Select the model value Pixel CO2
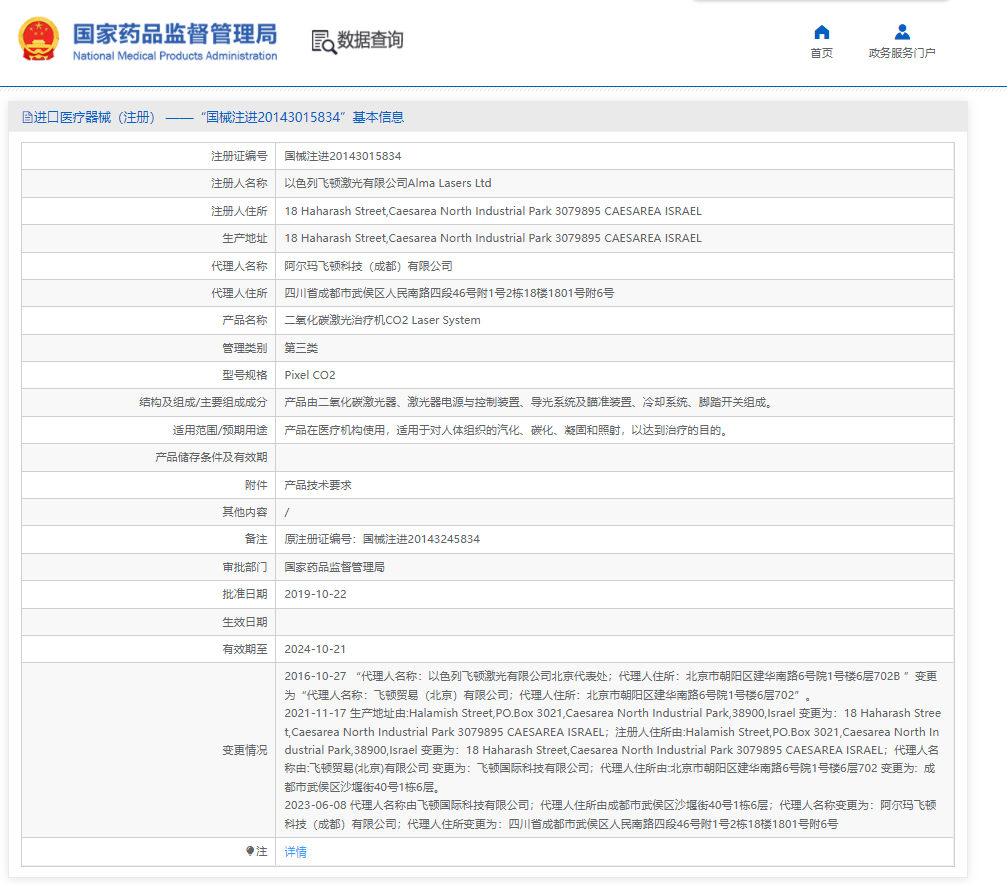The height and width of the screenshot is (884, 1007). click(310, 375)
